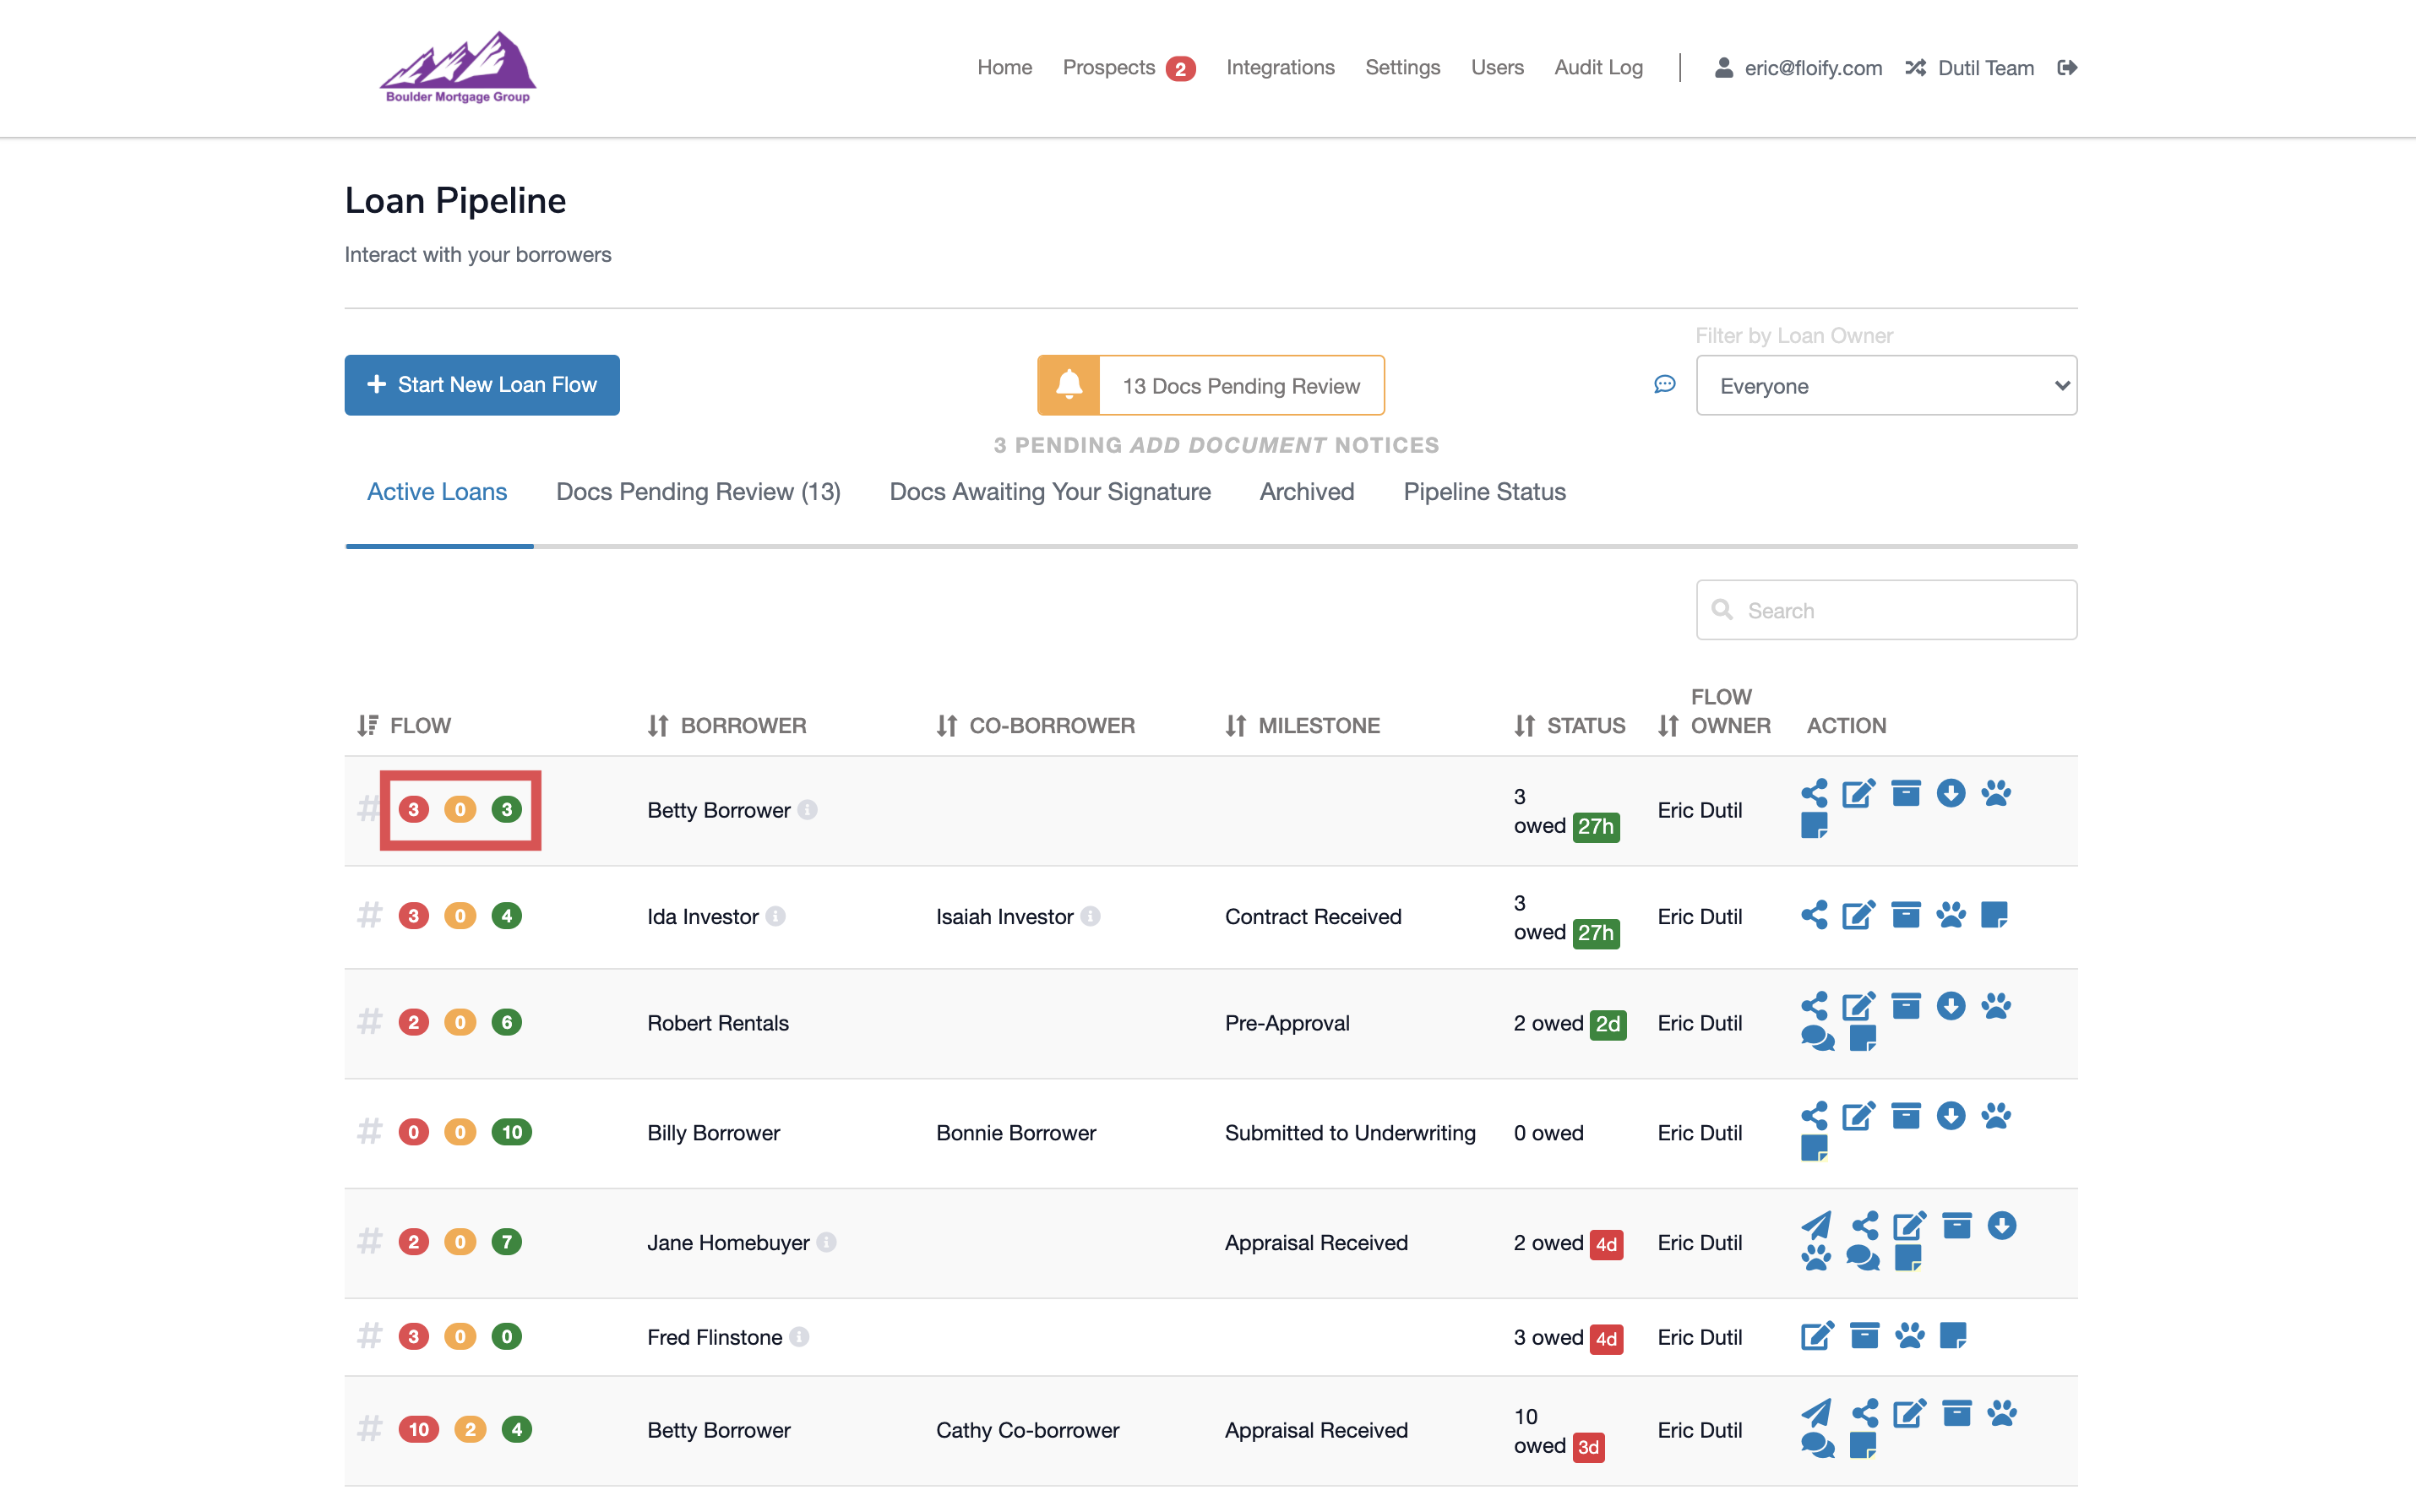Click into the loan Search field
The width and height of the screenshot is (2416, 1512).
tap(1900, 610)
